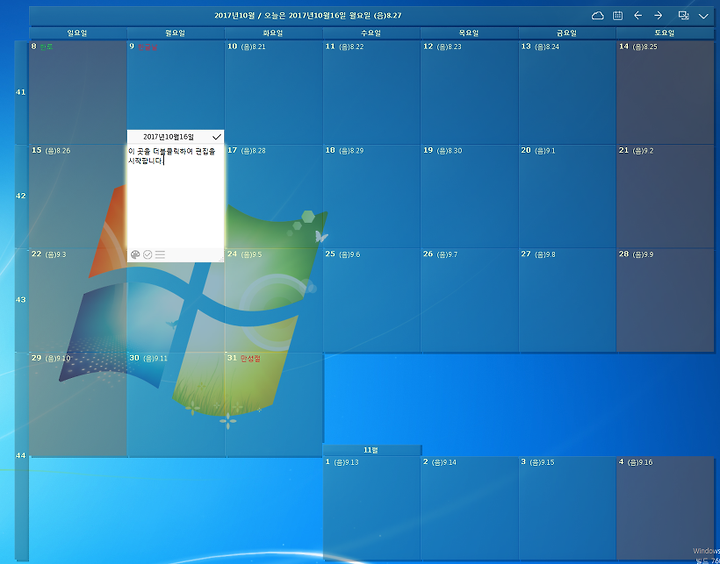The image size is (720, 564).
Task: Select the October 15 day cell
Action: pyautogui.click(x=78, y=197)
